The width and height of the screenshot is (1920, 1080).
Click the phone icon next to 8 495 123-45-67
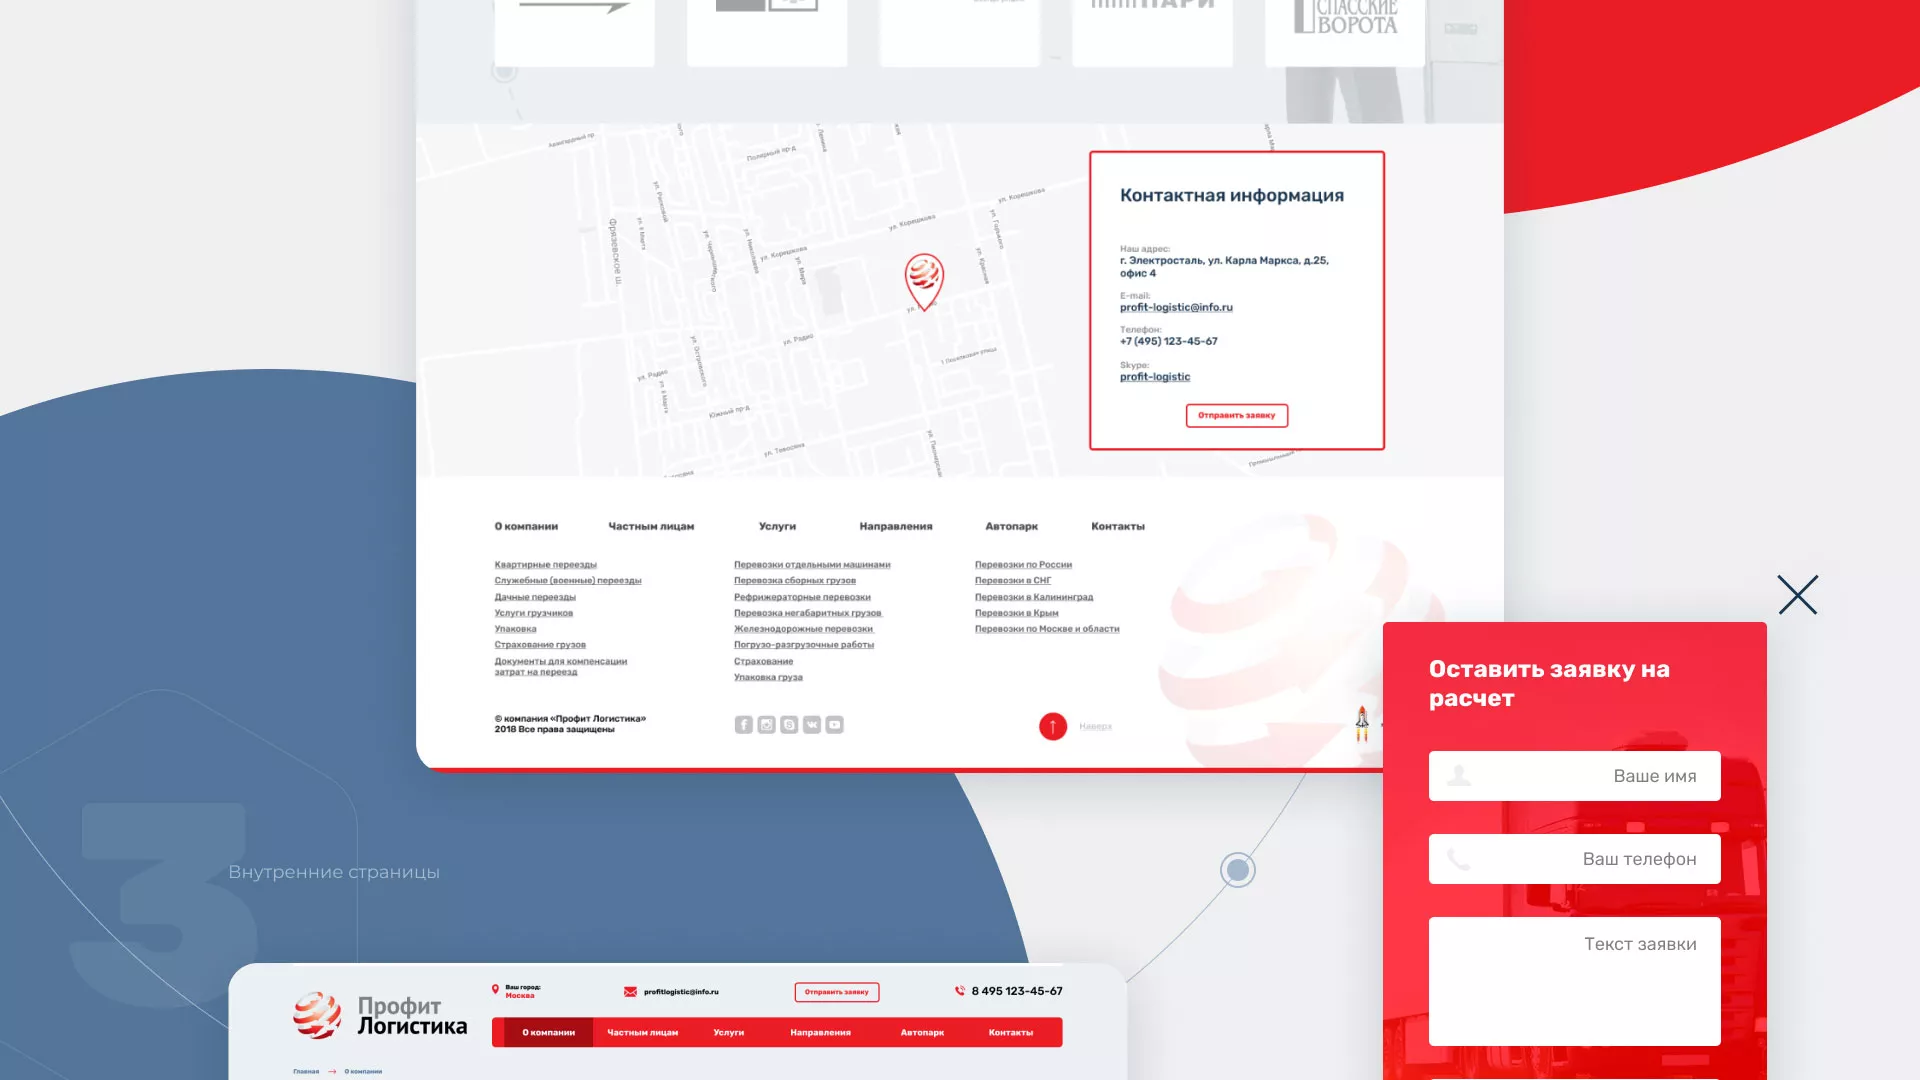coord(959,990)
